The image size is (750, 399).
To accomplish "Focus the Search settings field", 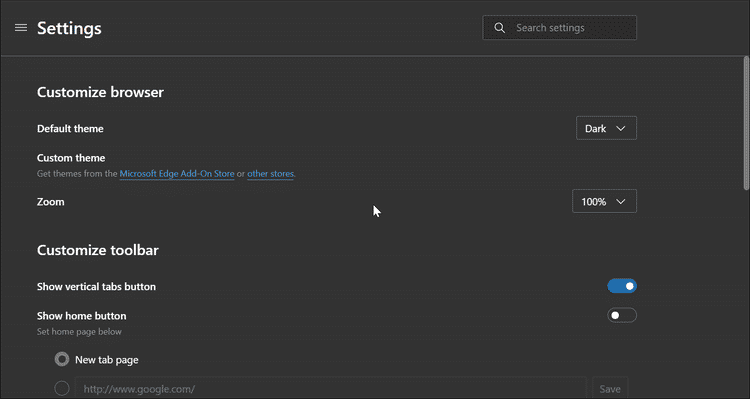I will [x=560, y=28].
